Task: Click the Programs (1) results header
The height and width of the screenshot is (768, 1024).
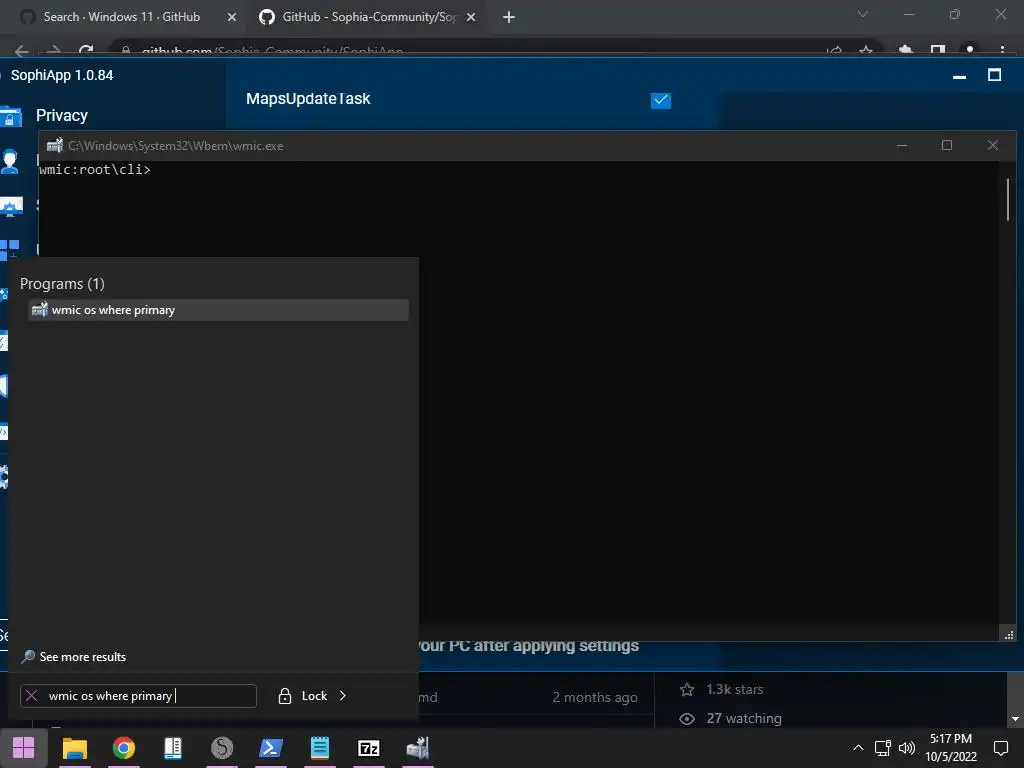Action: [x=62, y=284]
